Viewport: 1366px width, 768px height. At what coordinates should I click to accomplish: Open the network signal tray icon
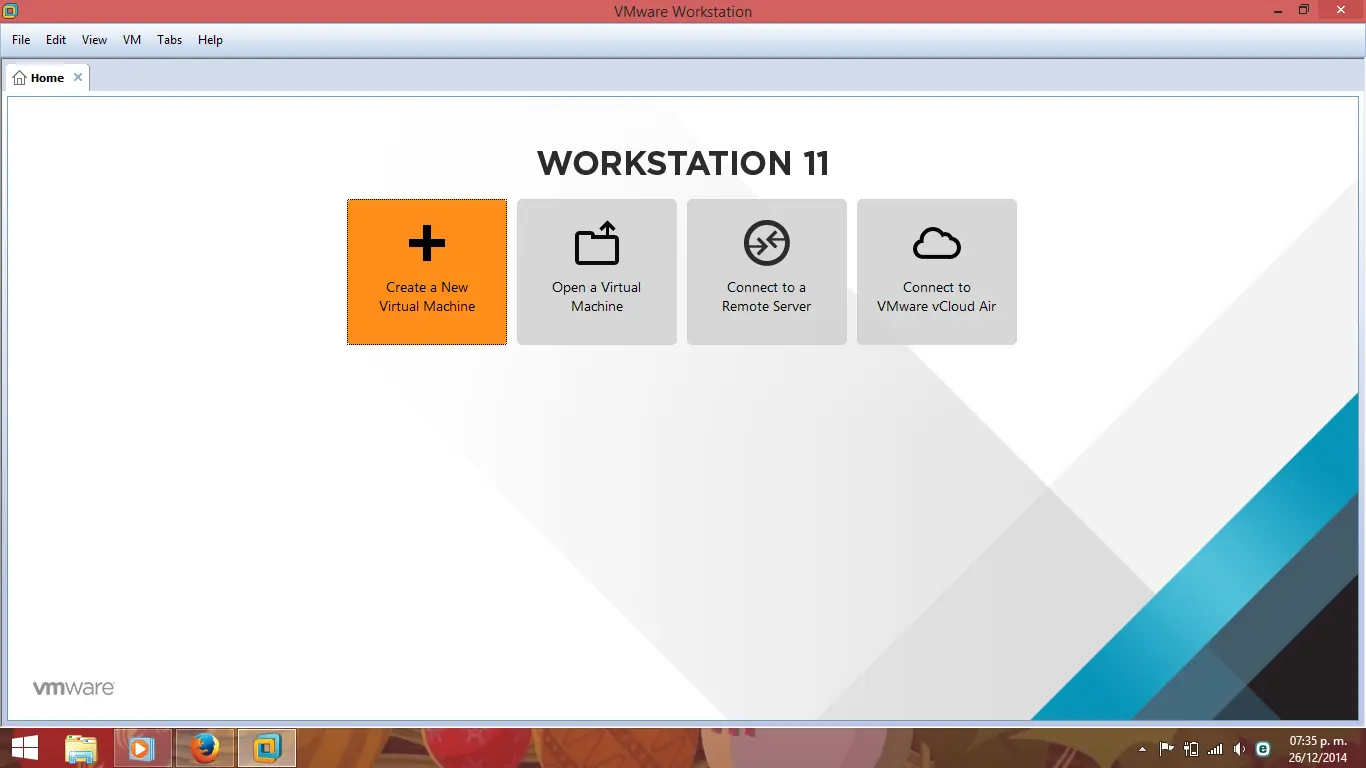(1215, 749)
